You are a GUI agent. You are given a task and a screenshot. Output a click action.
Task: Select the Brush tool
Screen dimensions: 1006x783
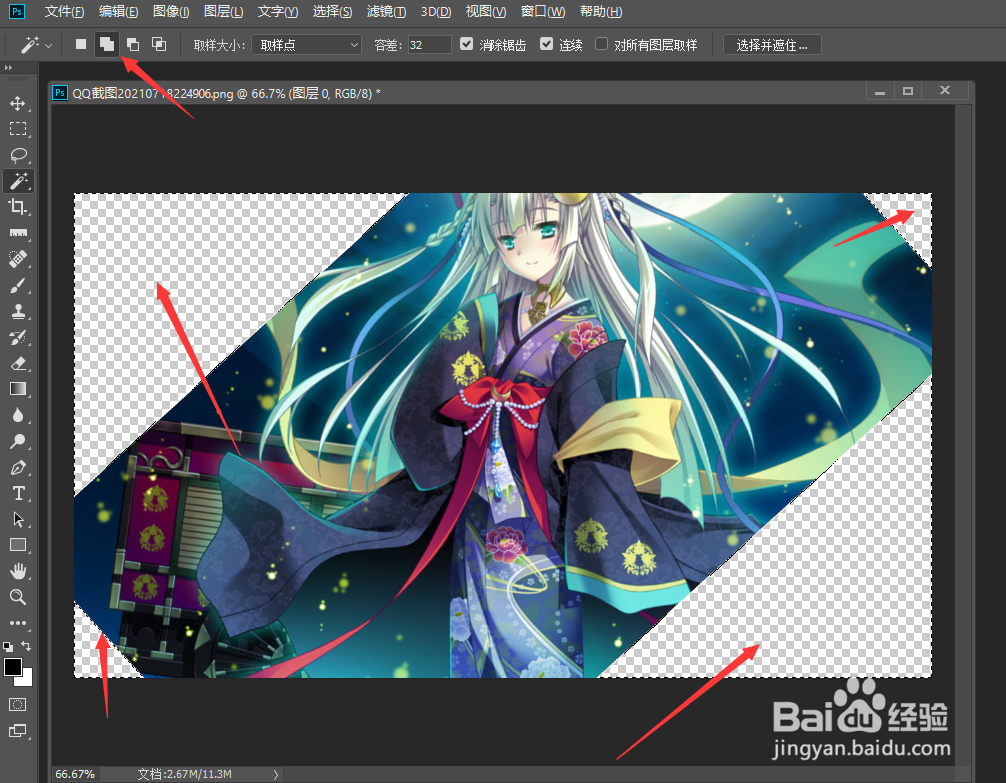18,285
